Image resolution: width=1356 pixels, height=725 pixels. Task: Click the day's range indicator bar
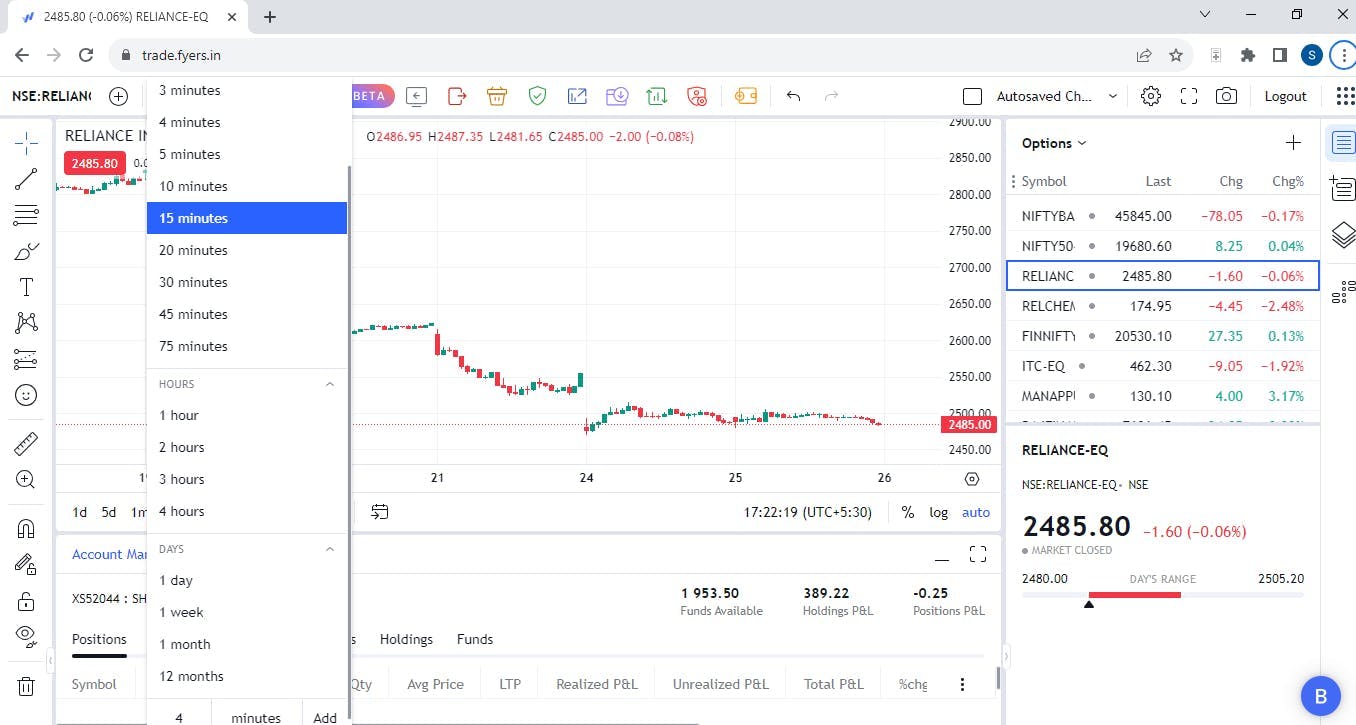[x=1162, y=595]
